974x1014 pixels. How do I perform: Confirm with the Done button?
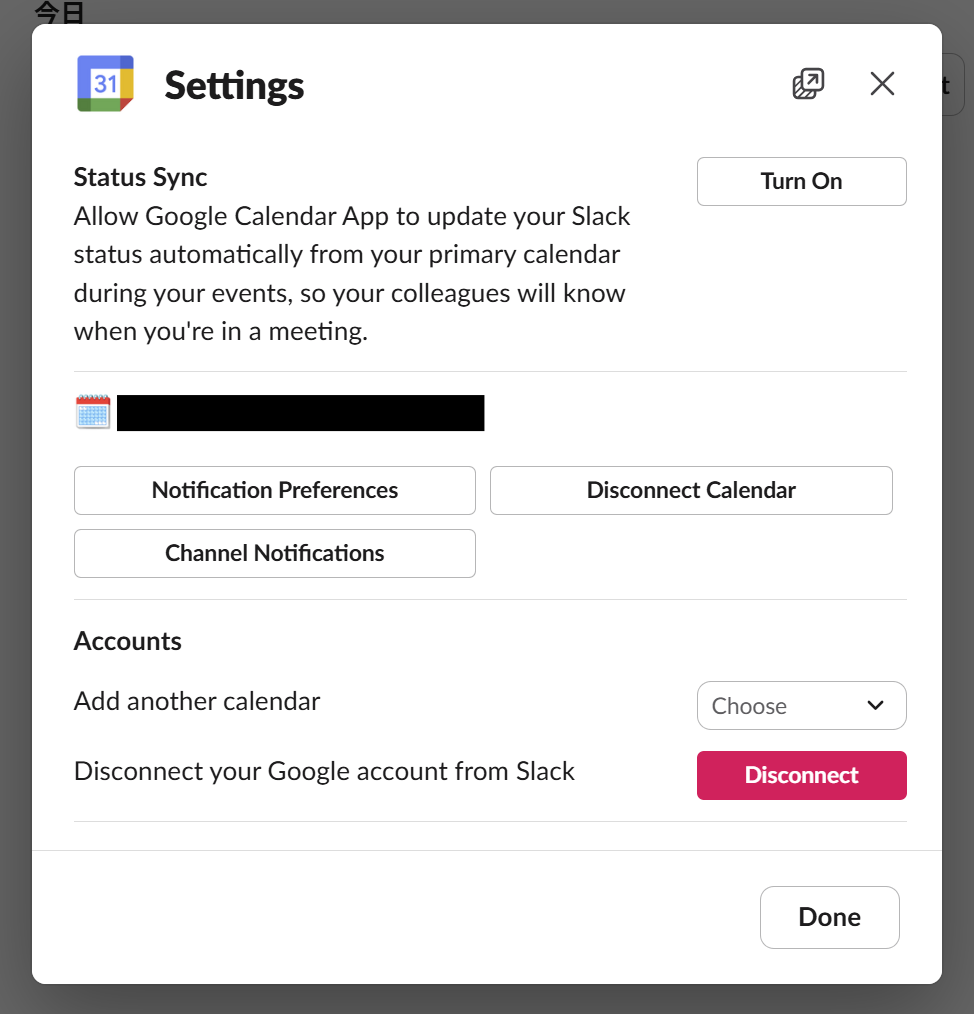point(829,917)
